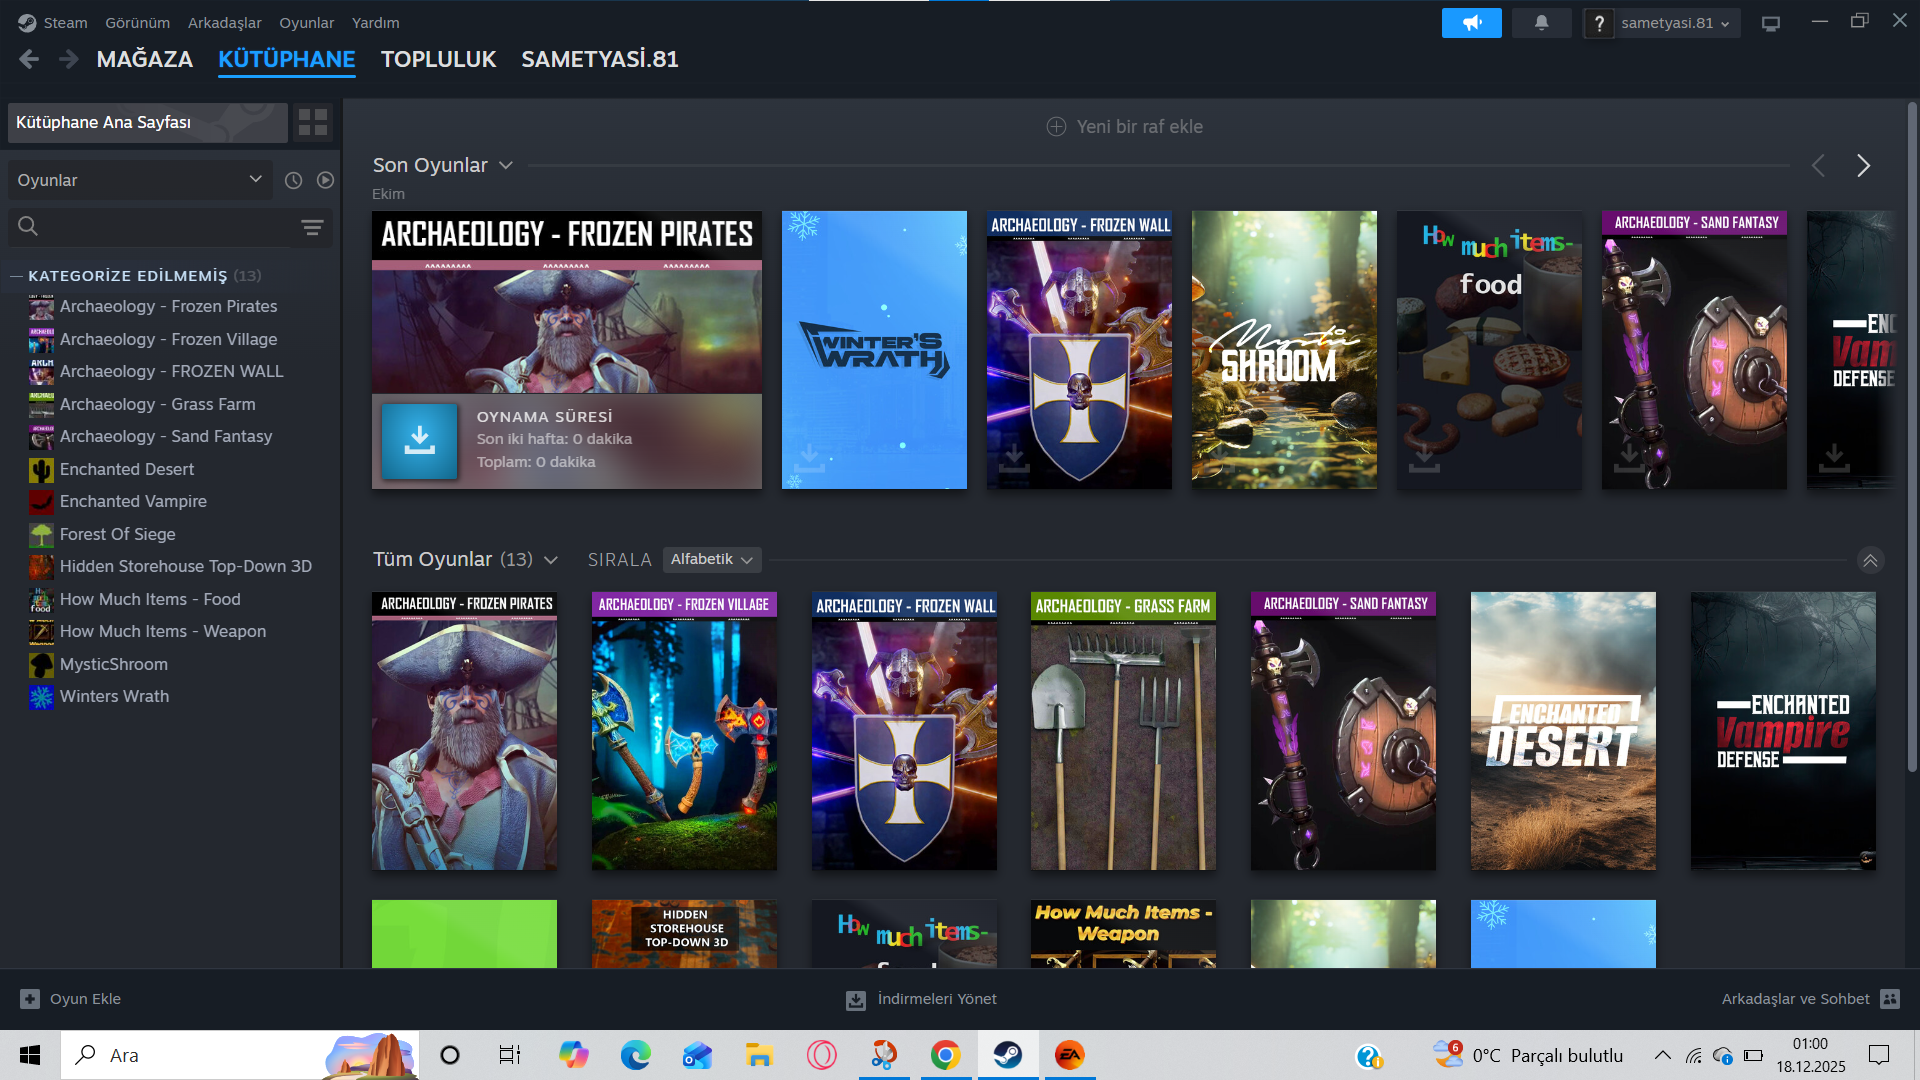Click the library vertical scrollbar

point(1912,435)
